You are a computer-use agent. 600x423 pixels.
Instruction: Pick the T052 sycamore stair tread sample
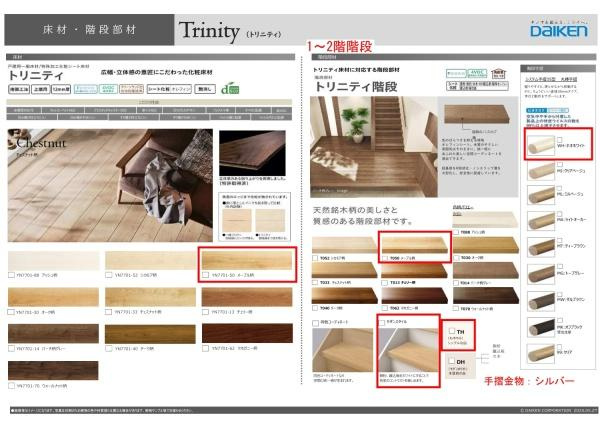345,245
